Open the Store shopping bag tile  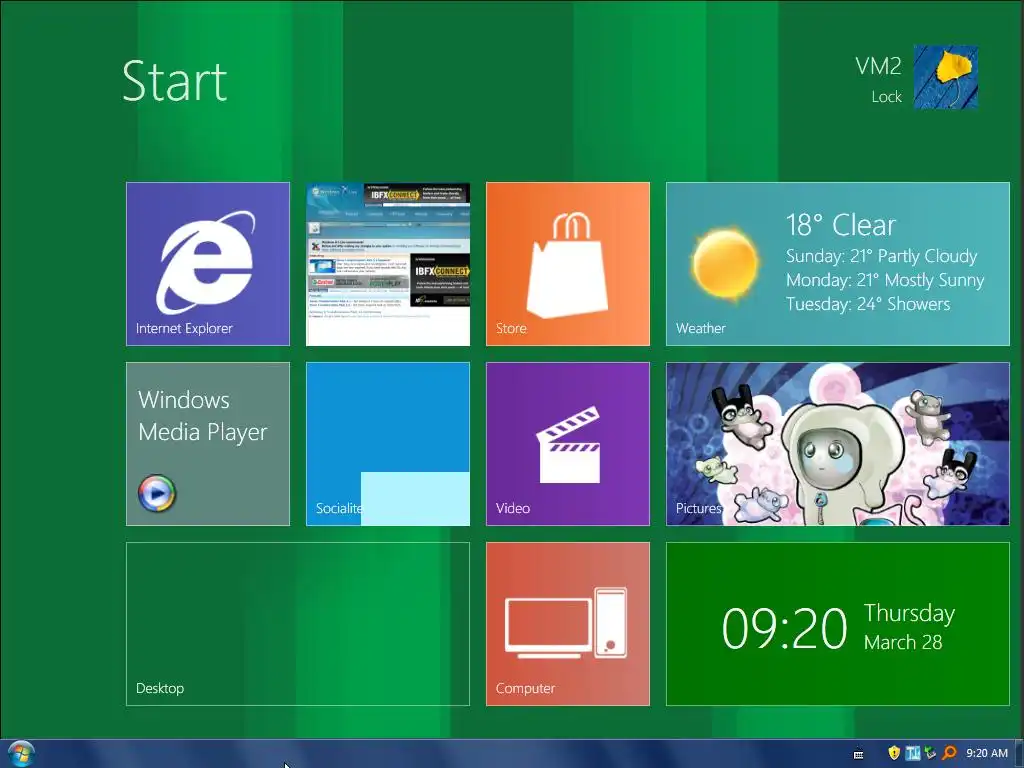[x=568, y=264]
